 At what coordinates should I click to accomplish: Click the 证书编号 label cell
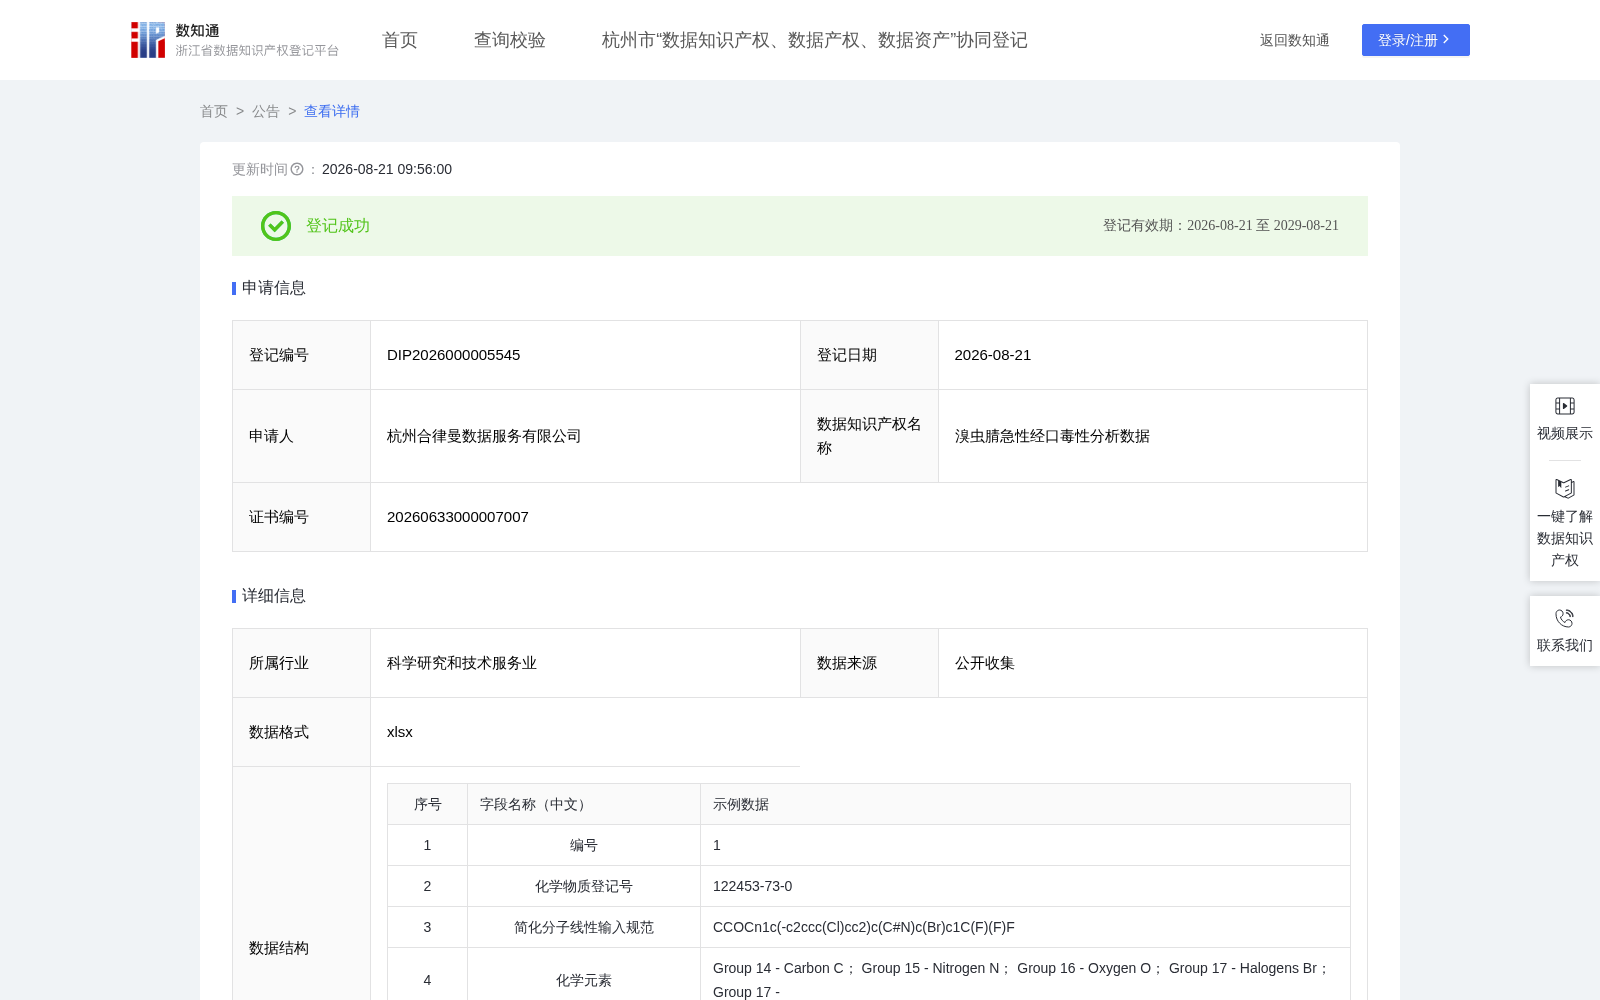pyautogui.click(x=302, y=517)
